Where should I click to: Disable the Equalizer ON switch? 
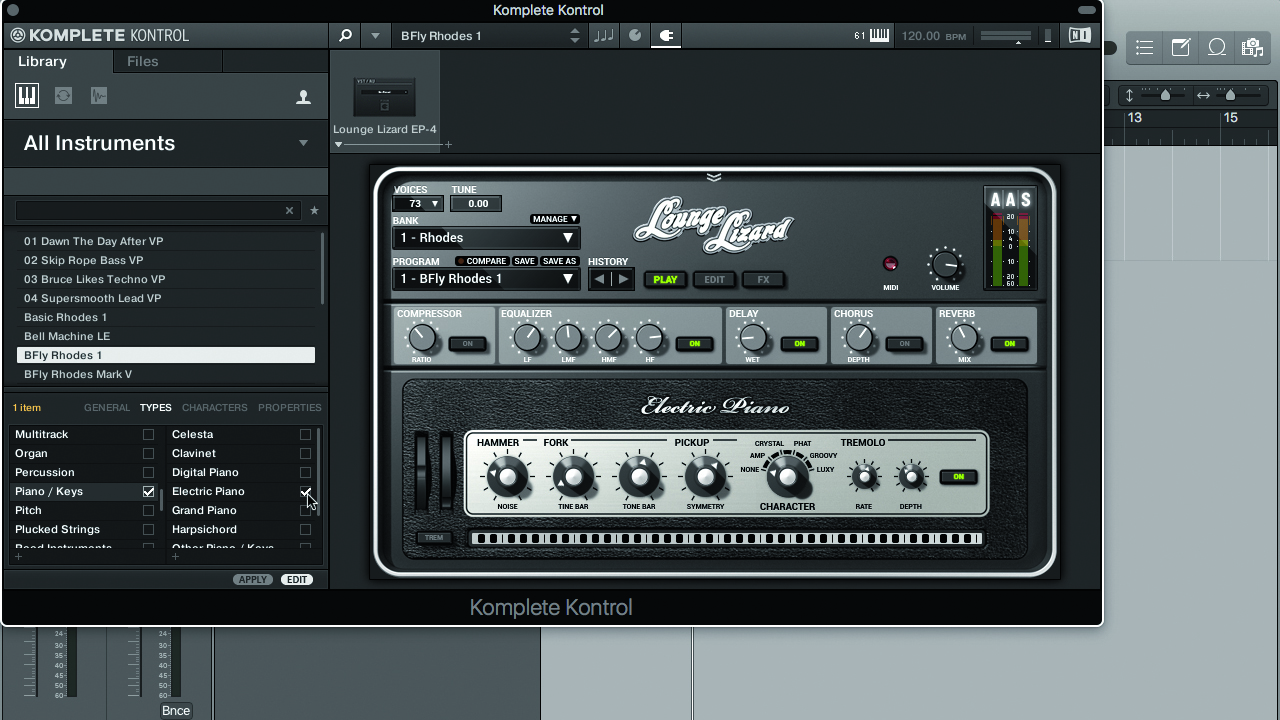click(x=694, y=344)
